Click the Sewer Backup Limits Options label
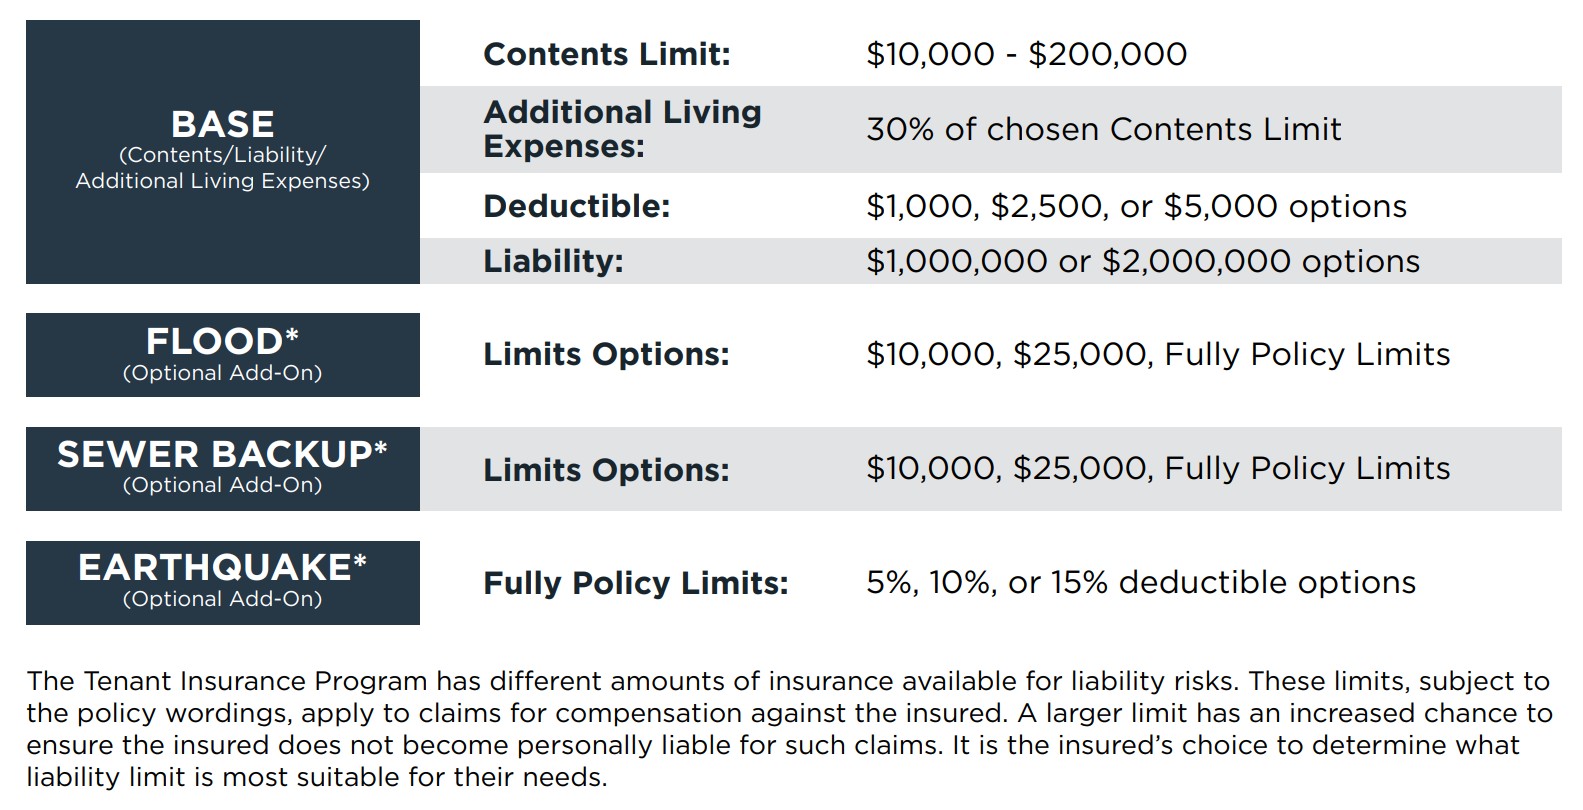 [x=607, y=470]
